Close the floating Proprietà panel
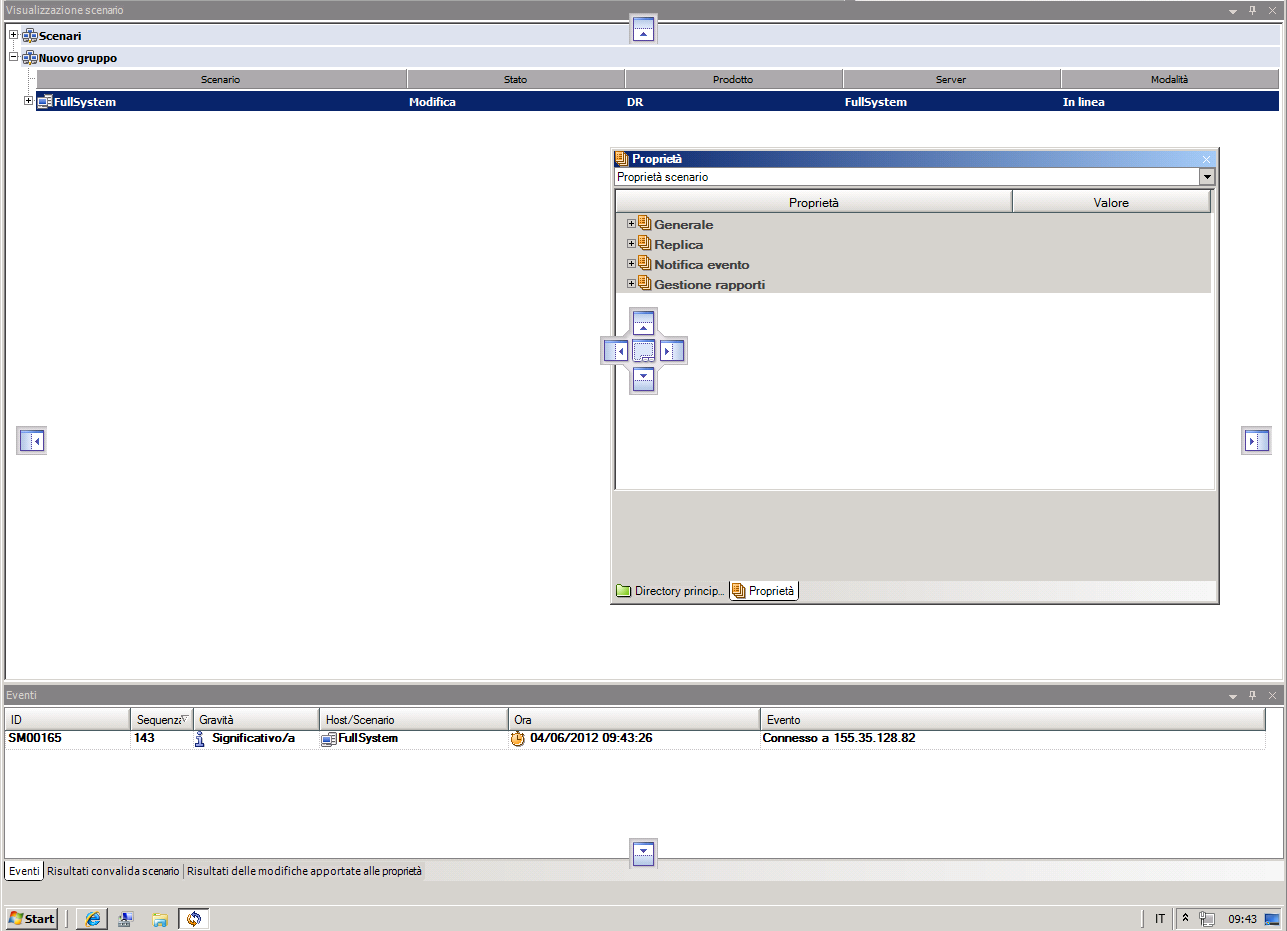Image resolution: width=1287 pixels, height=931 pixels. [x=1207, y=159]
